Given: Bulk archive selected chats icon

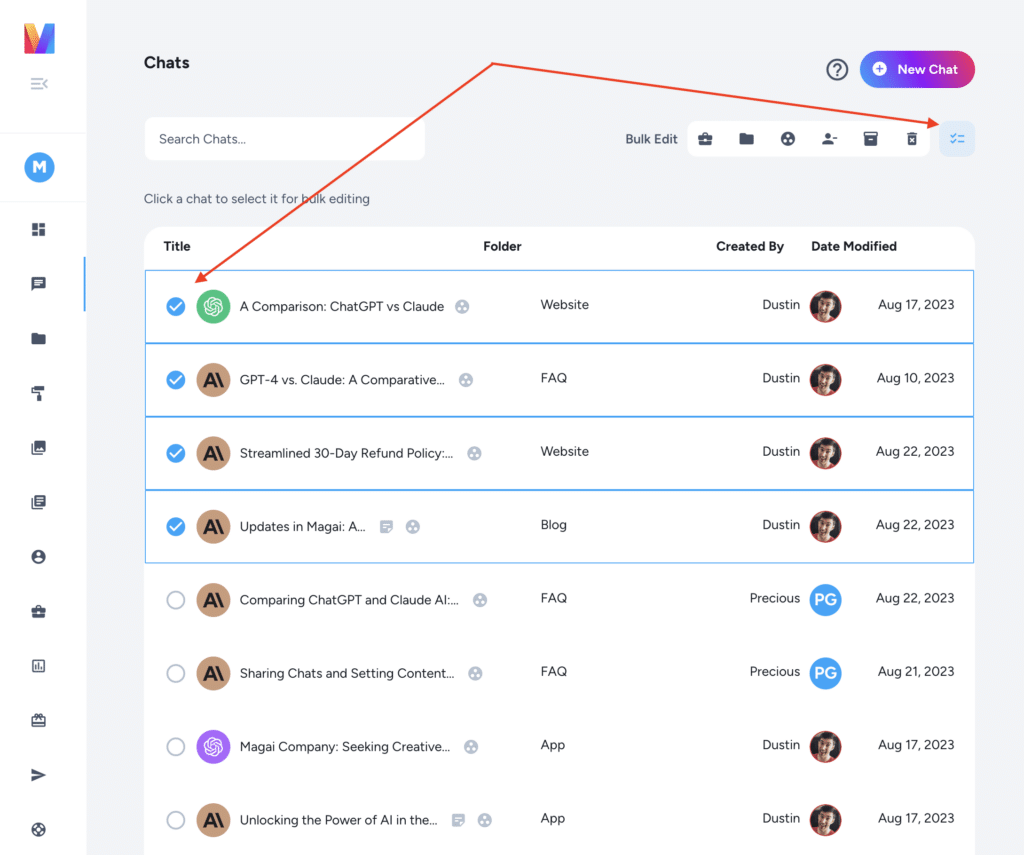Looking at the screenshot, I should pyautogui.click(x=871, y=138).
